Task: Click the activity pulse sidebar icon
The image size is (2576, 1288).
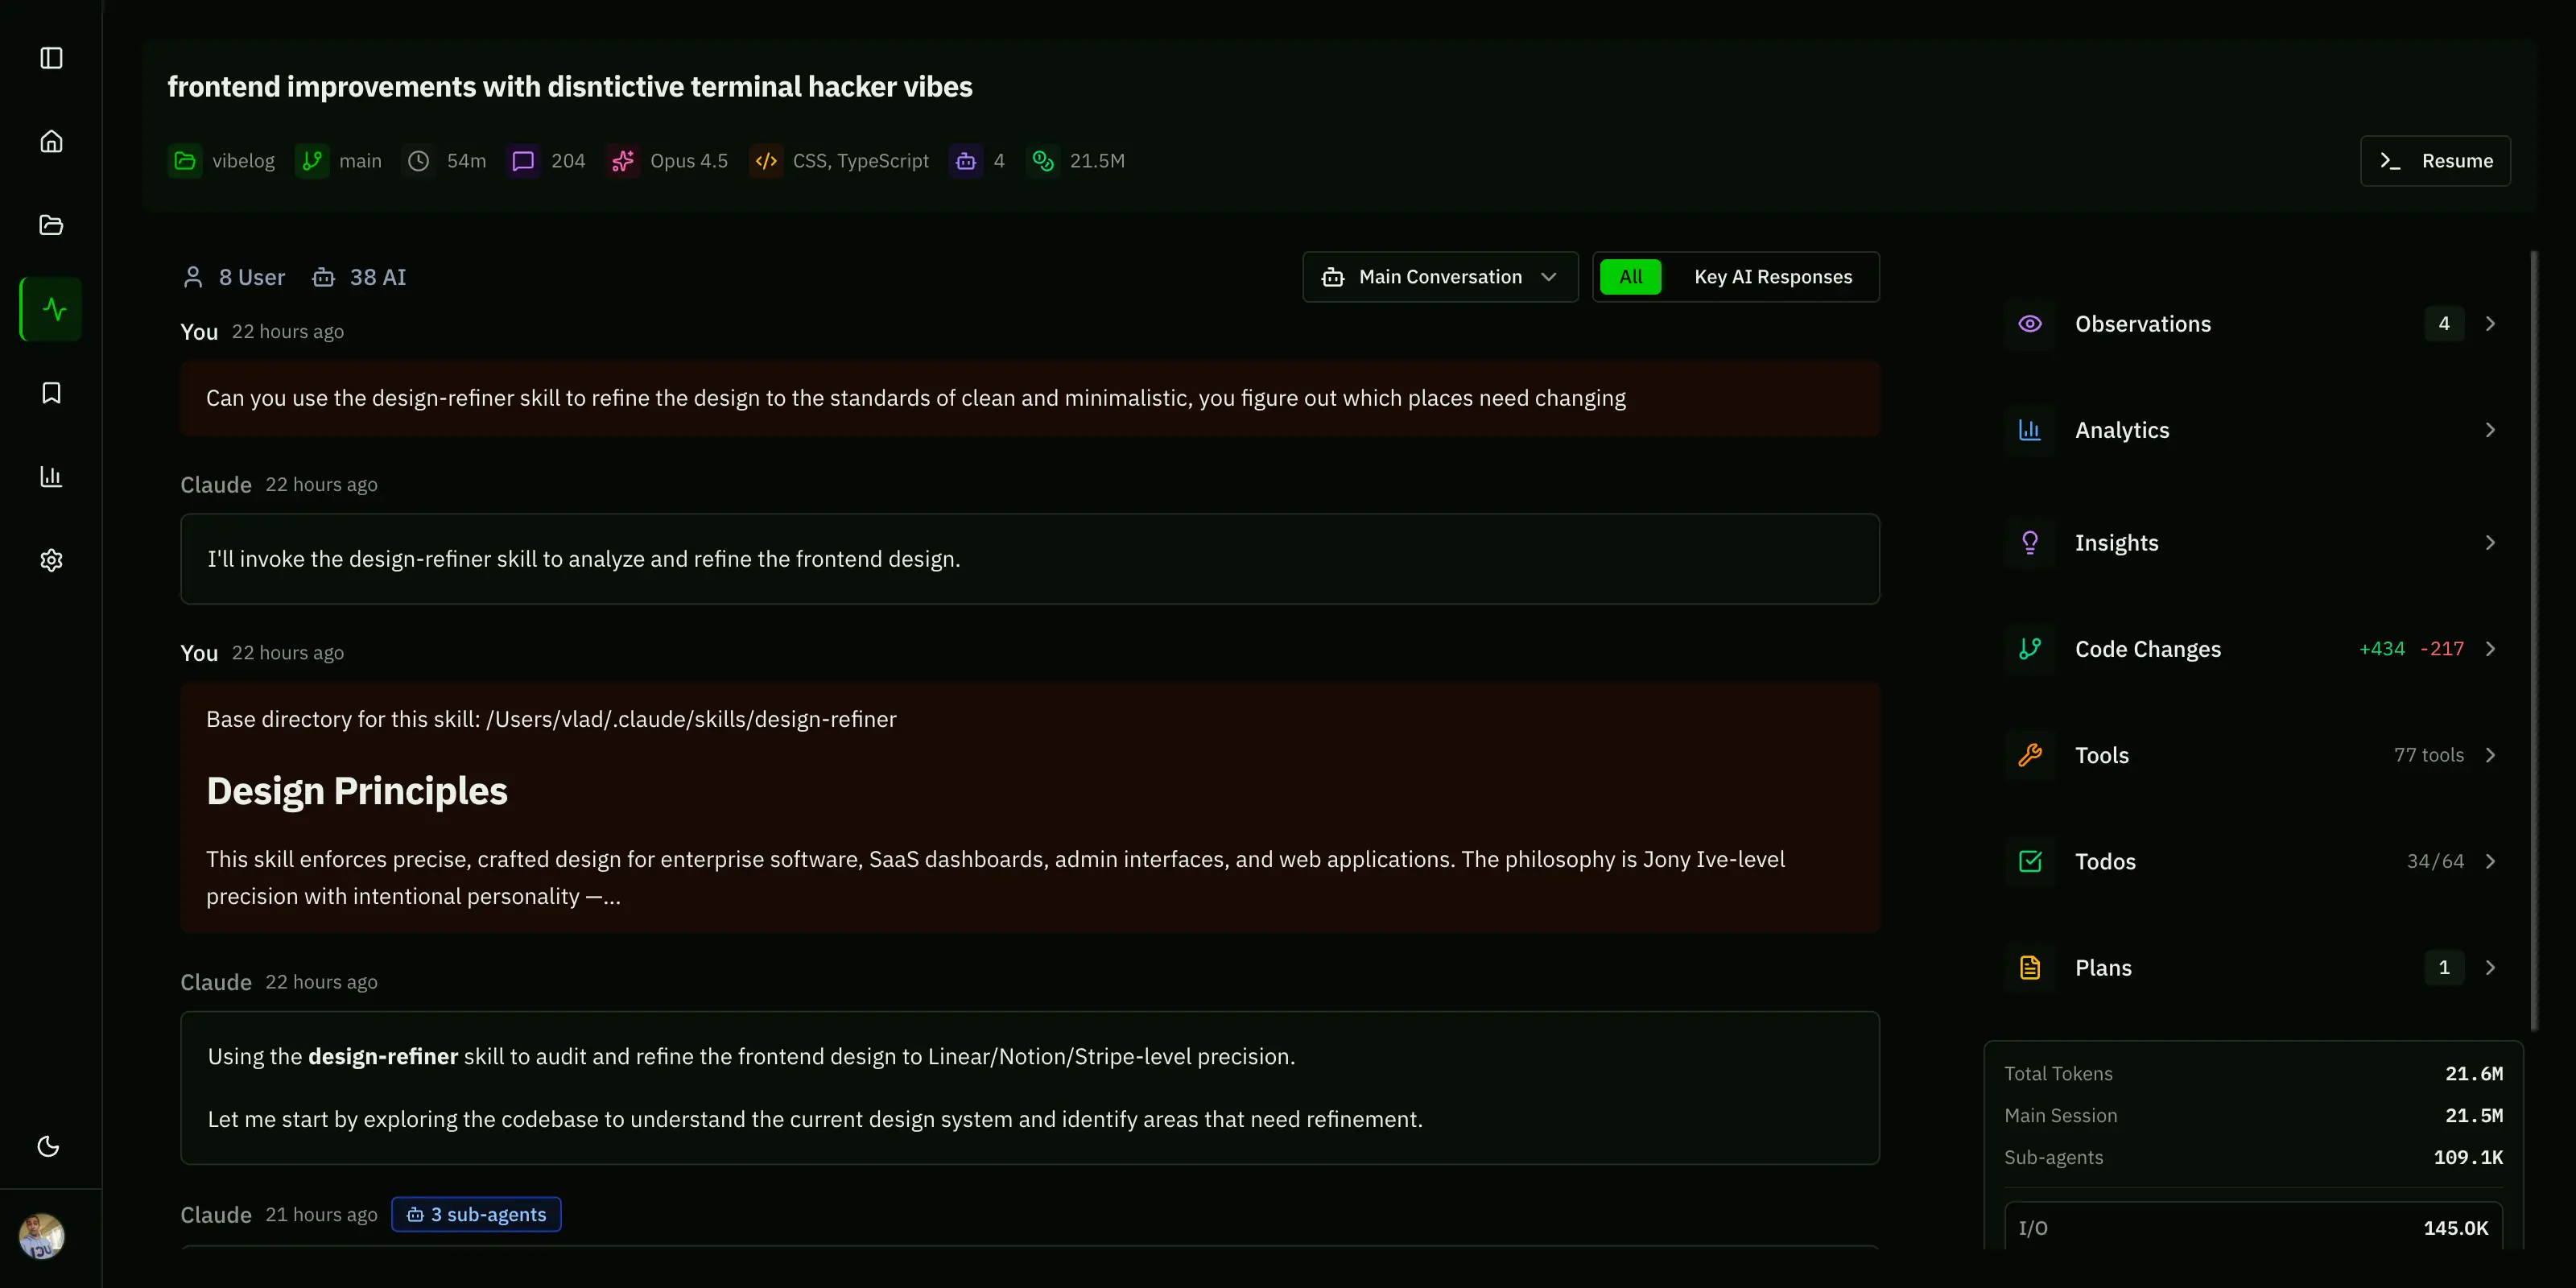Action: [52, 309]
